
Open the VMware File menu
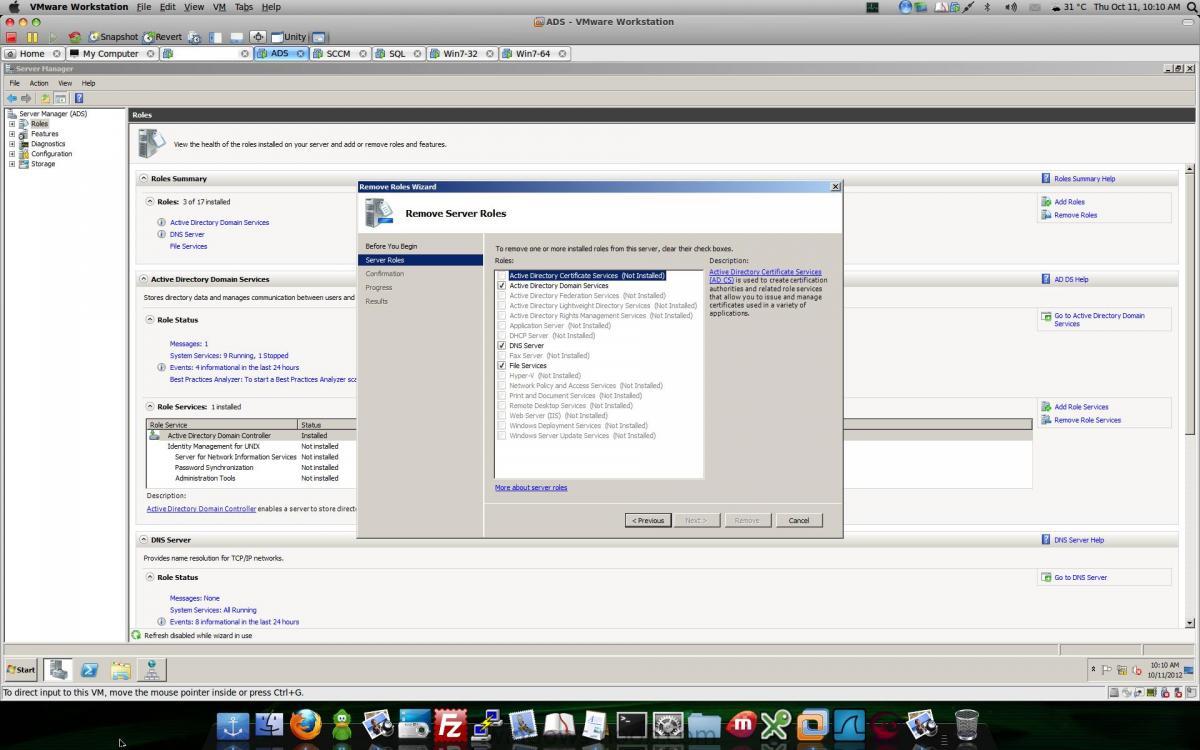[x=144, y=7]
